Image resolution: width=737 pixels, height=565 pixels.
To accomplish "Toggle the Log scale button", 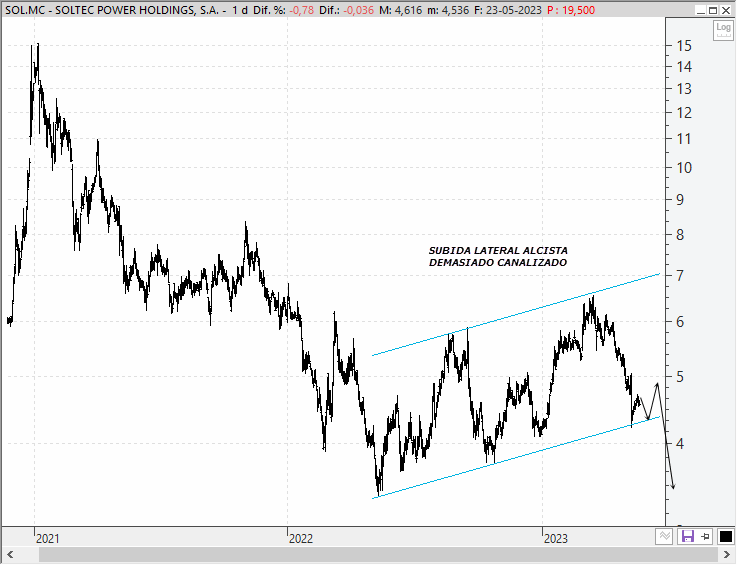I will 723,30.
